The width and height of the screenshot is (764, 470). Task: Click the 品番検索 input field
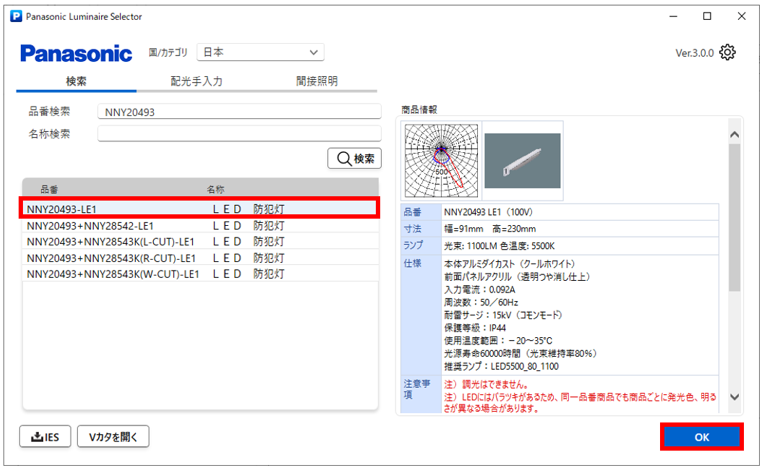point(239,112)
